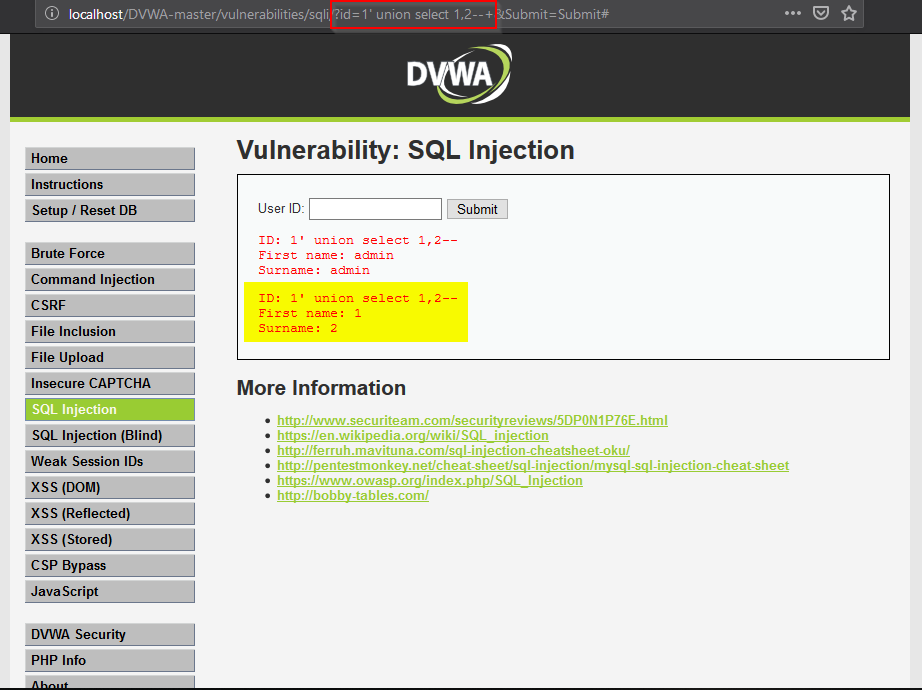The height and width of the screenshot is (690, 922).
Task: Click 'Surname: admin' result text
Action: click(x=314, y=271)
